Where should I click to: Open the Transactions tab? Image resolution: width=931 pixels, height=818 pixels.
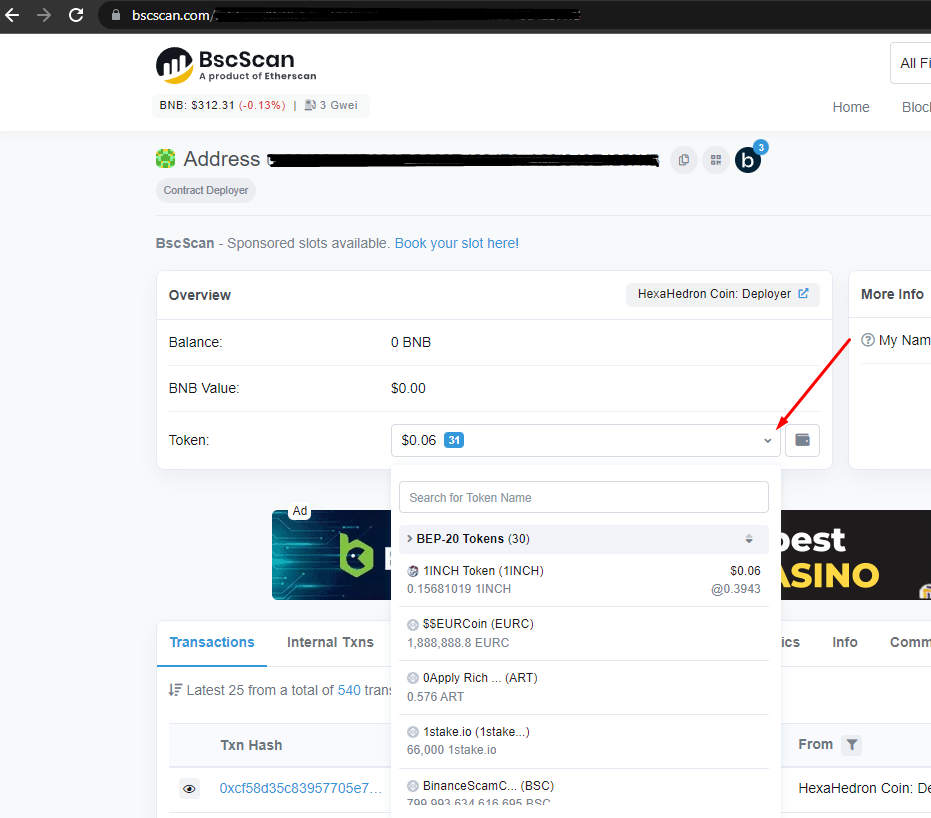pyautogui.click(x=212, y=642)
